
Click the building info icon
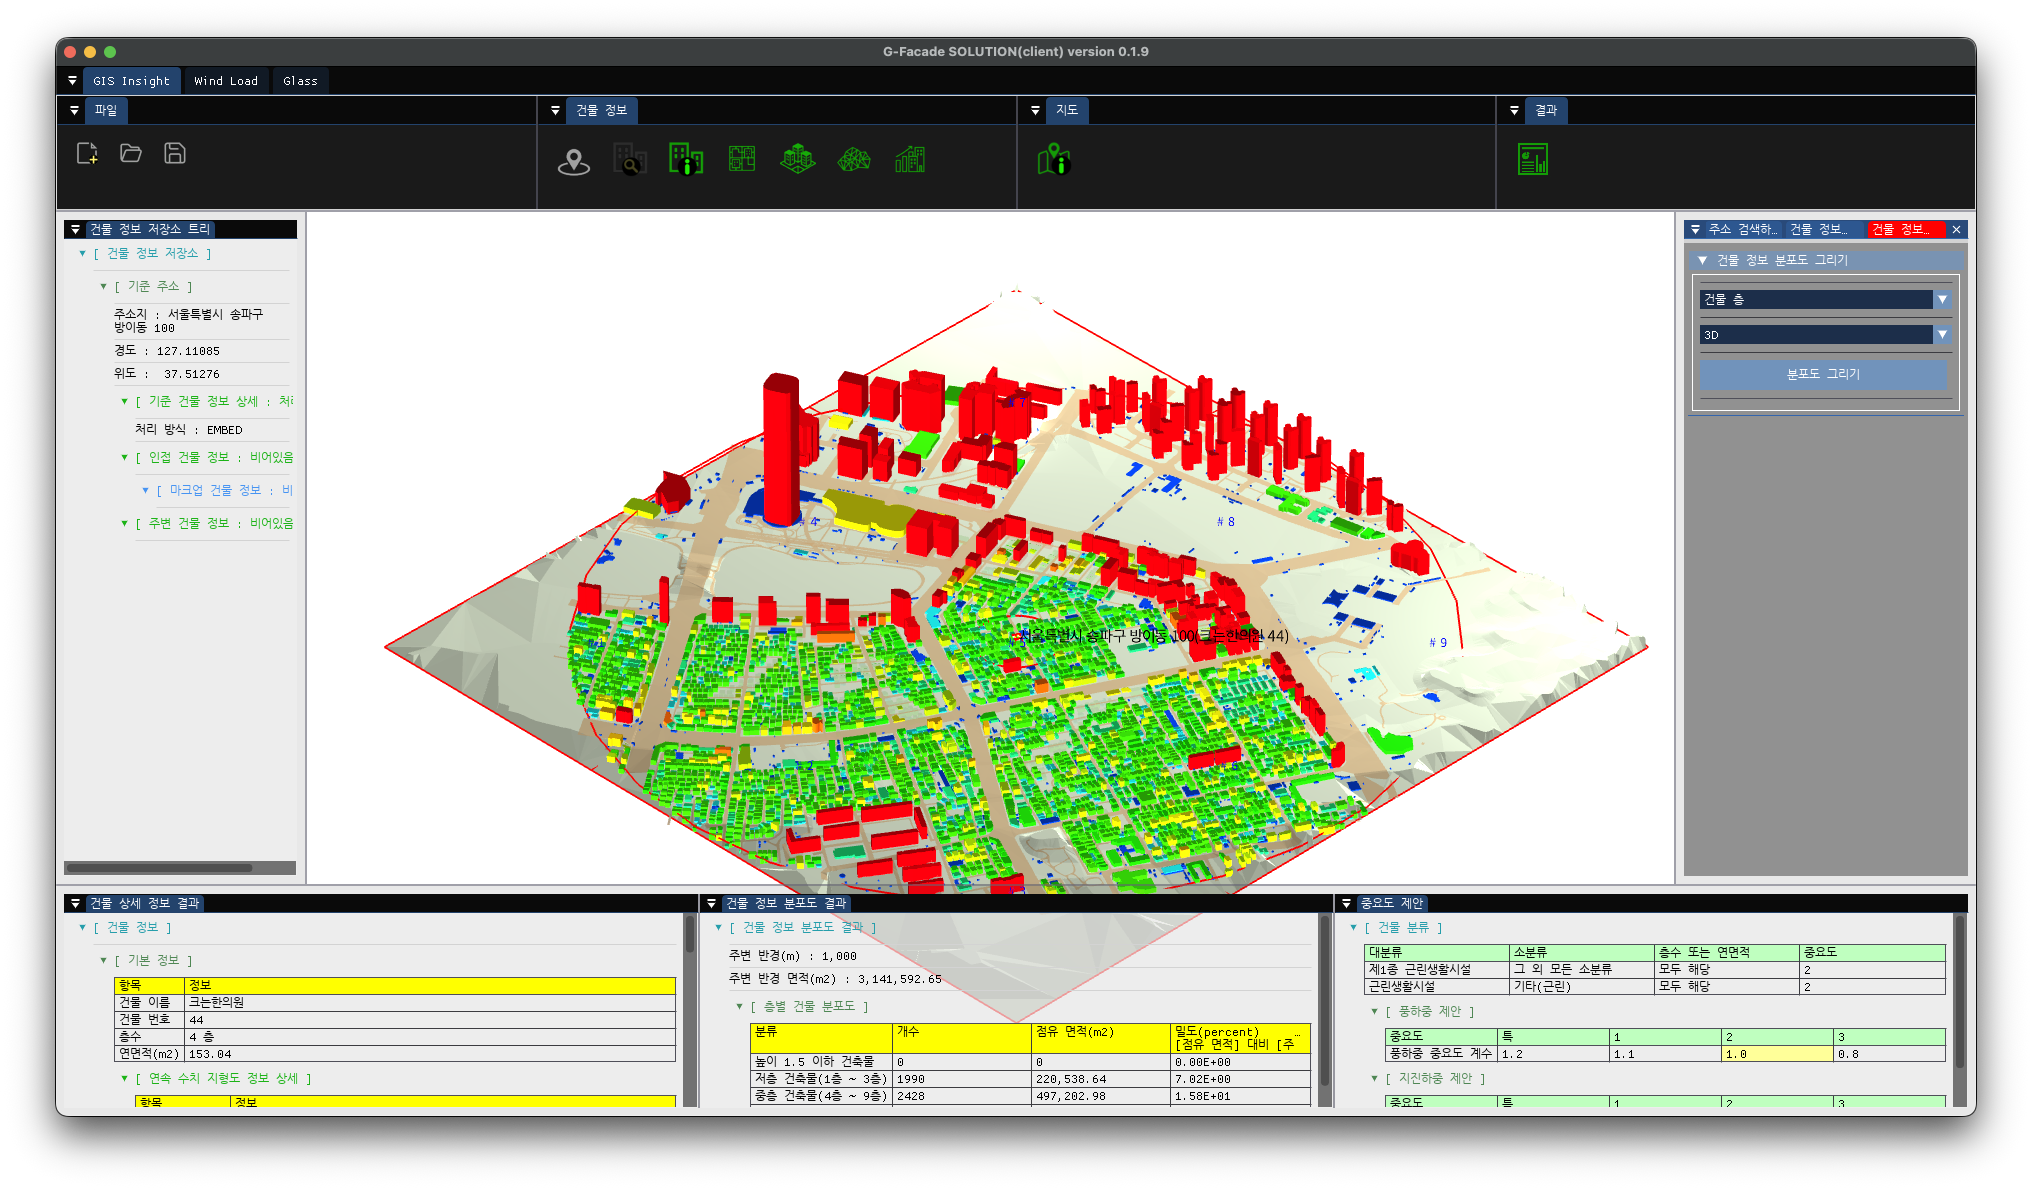coord(686,159)
